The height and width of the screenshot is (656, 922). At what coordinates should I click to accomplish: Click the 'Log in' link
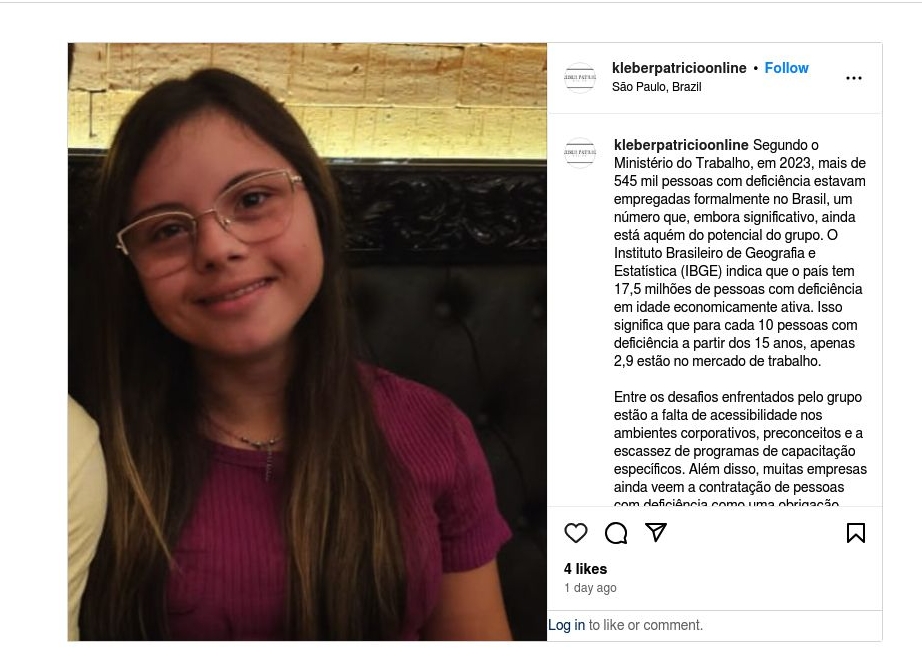[x=566, y=625]
